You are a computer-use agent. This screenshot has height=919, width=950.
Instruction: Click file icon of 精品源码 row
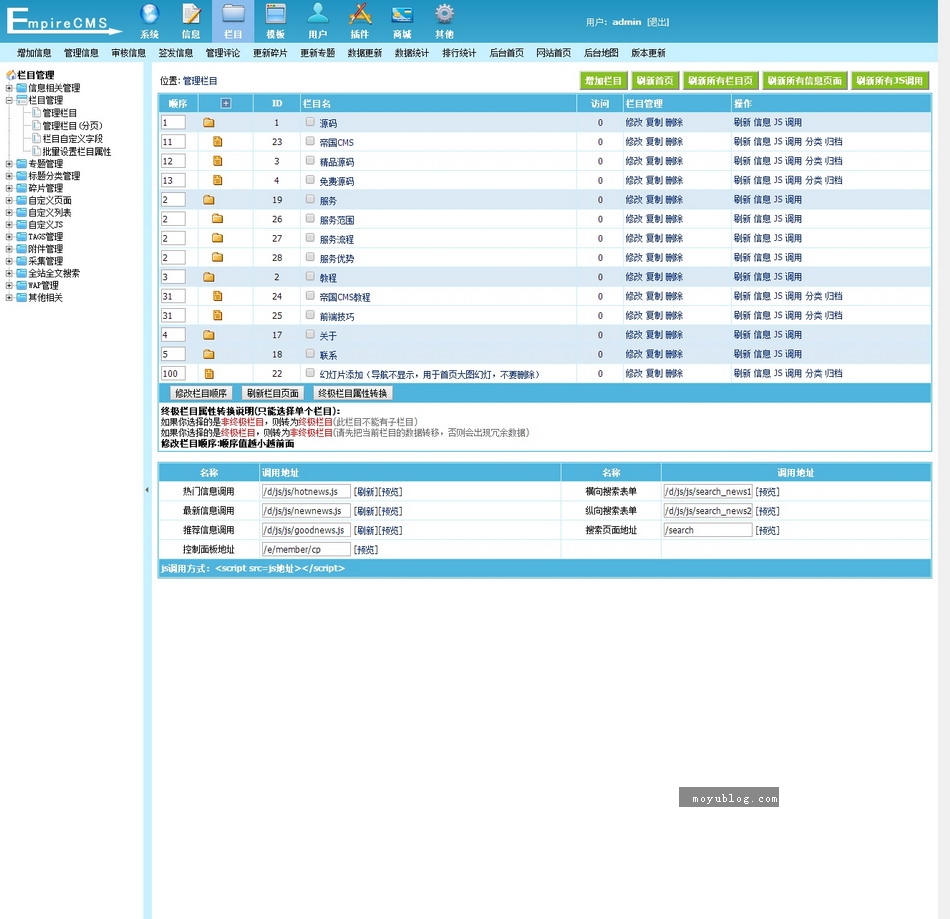218,161
